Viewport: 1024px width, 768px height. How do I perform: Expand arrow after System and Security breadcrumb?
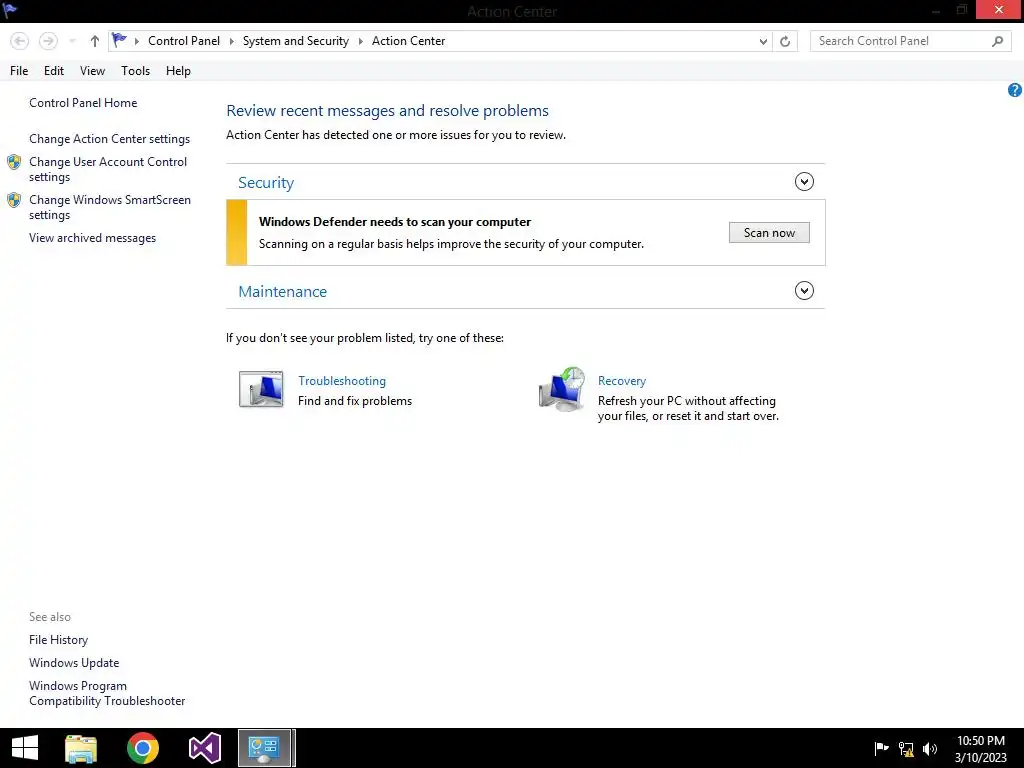pos(360,41)
